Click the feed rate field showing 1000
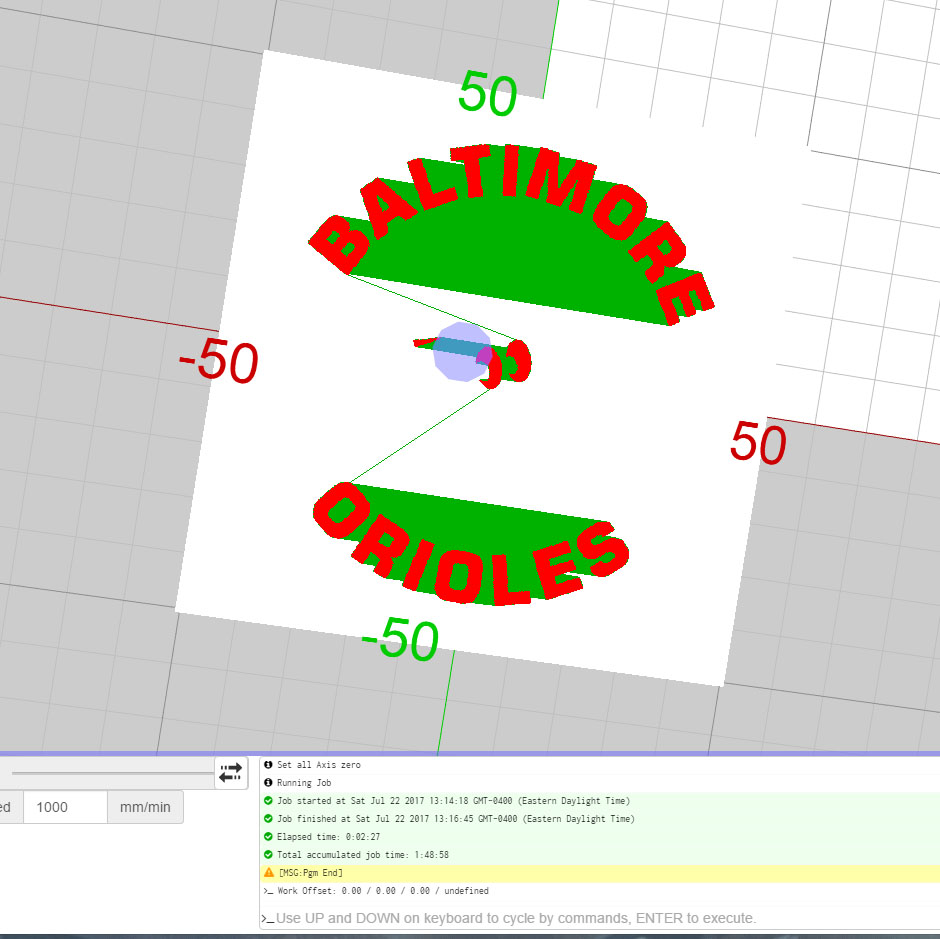This screenshot has height=939, width=940. [65, 807]
